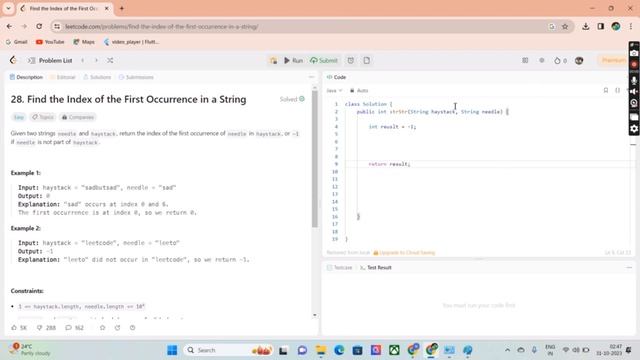Toggle the Auto setting in editor

pos(359,91)
